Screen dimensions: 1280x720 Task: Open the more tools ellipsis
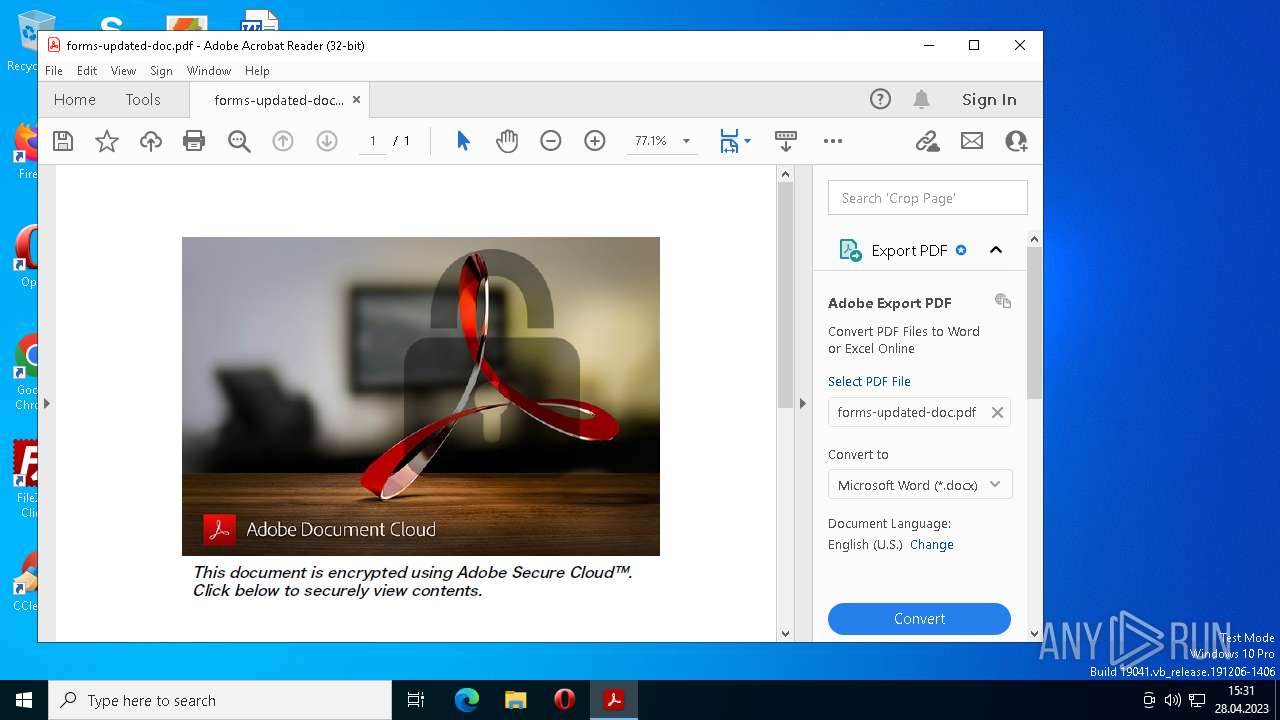coord(833,141)
